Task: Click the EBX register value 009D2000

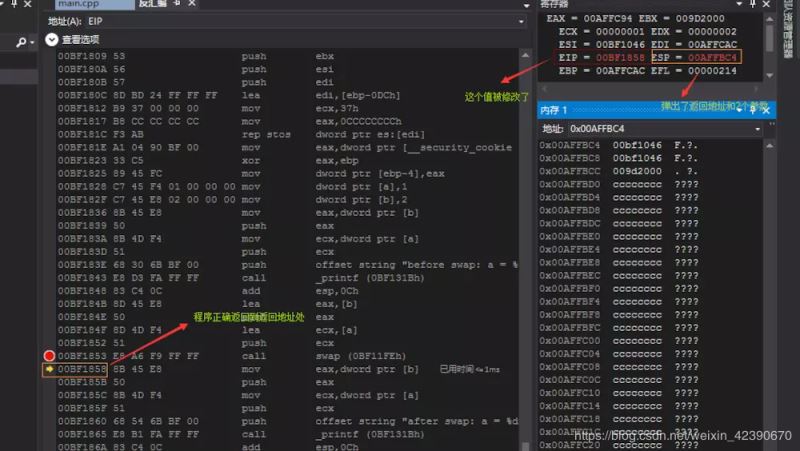Action: 700,18
